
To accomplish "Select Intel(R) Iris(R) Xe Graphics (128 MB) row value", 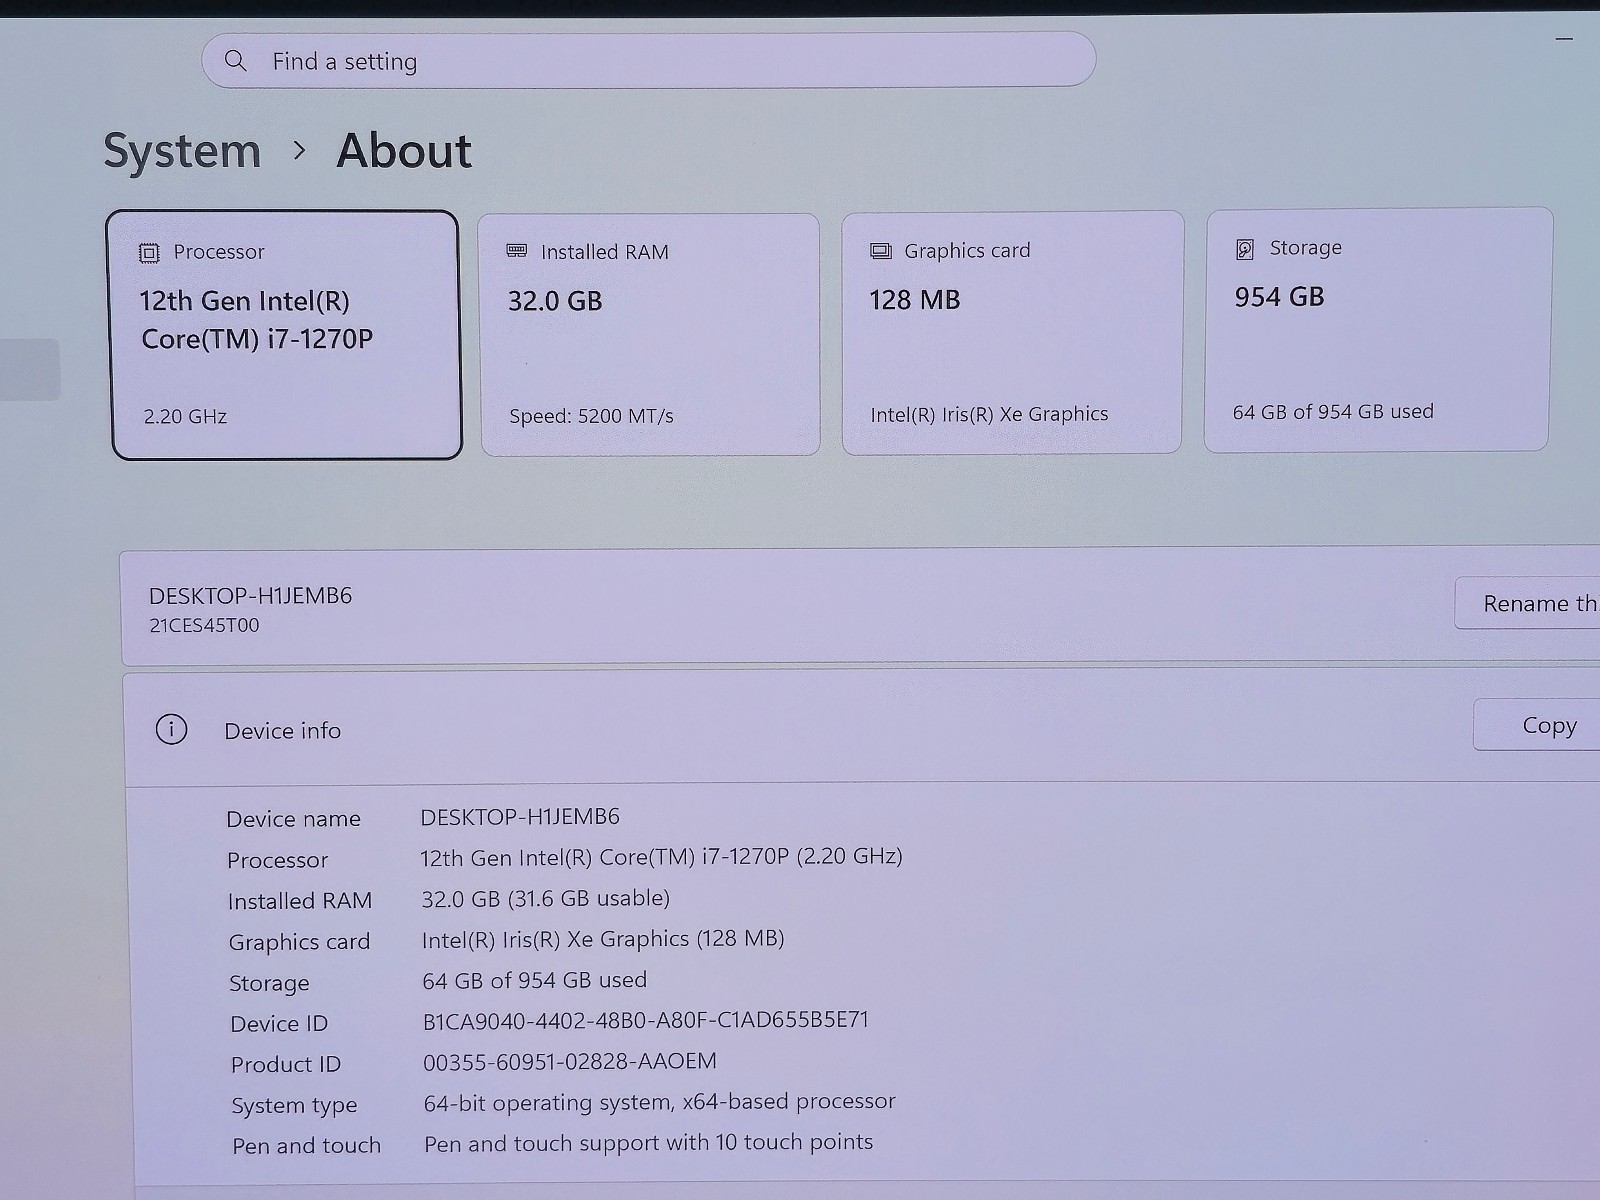I will tap(603, 939).
